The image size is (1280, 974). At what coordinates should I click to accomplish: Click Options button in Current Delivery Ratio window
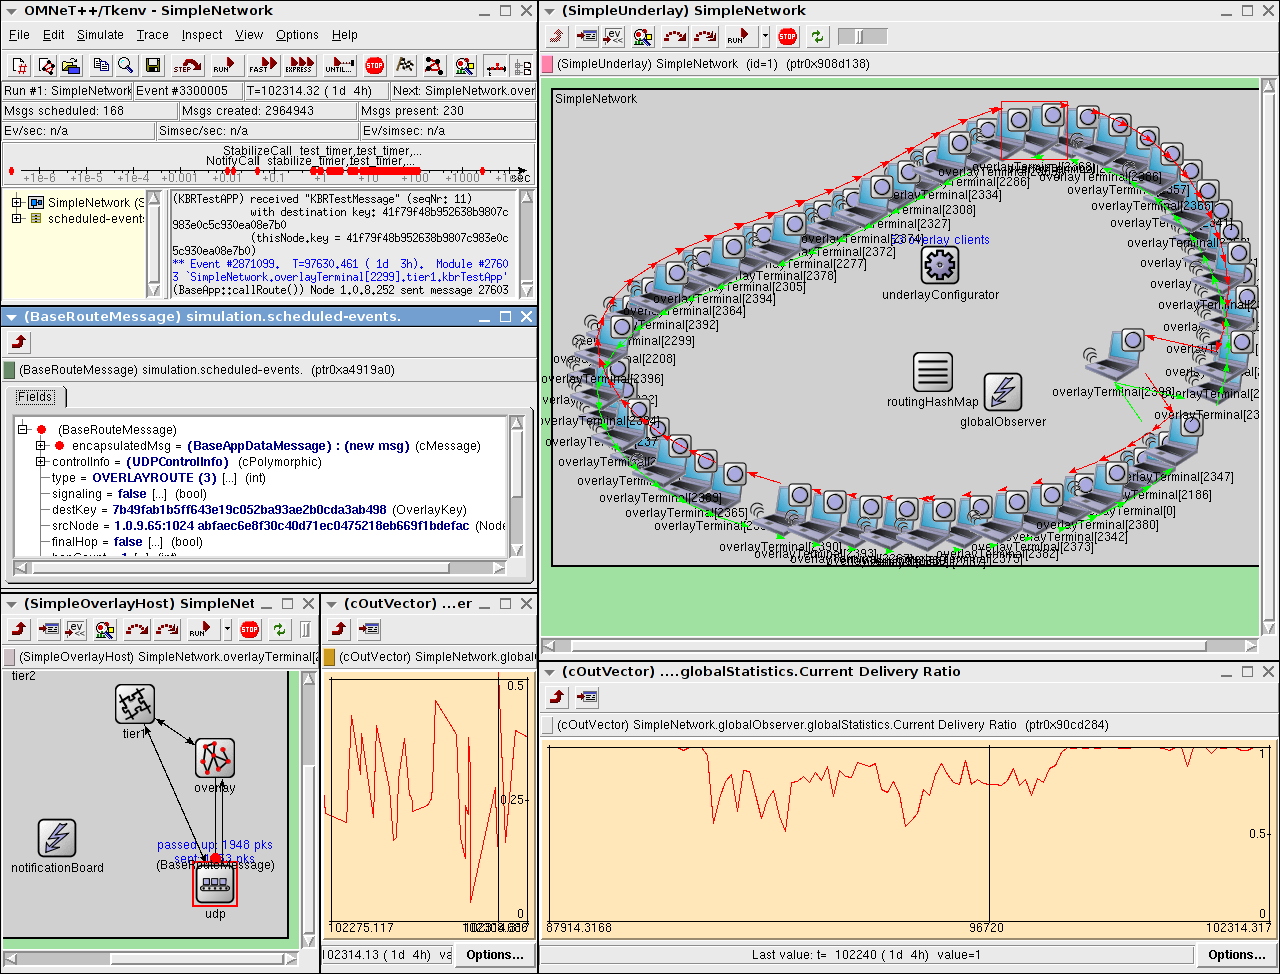[x=1237, y=955]
